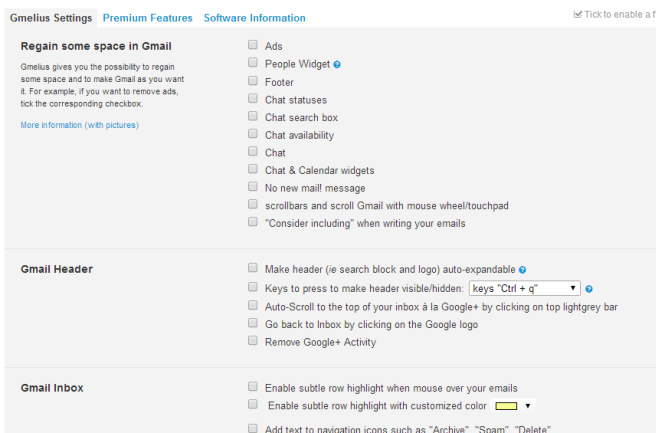This screenshot has width=656, height=433.
Task: Expand the highlight color picker arrow
Action: (x=528, y=406)
